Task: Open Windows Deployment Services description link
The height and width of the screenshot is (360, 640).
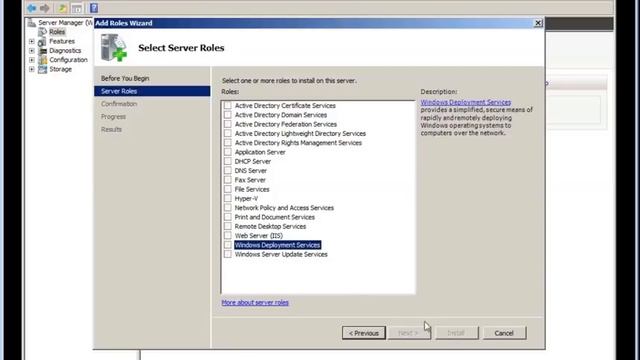Action: pos(466,102)
